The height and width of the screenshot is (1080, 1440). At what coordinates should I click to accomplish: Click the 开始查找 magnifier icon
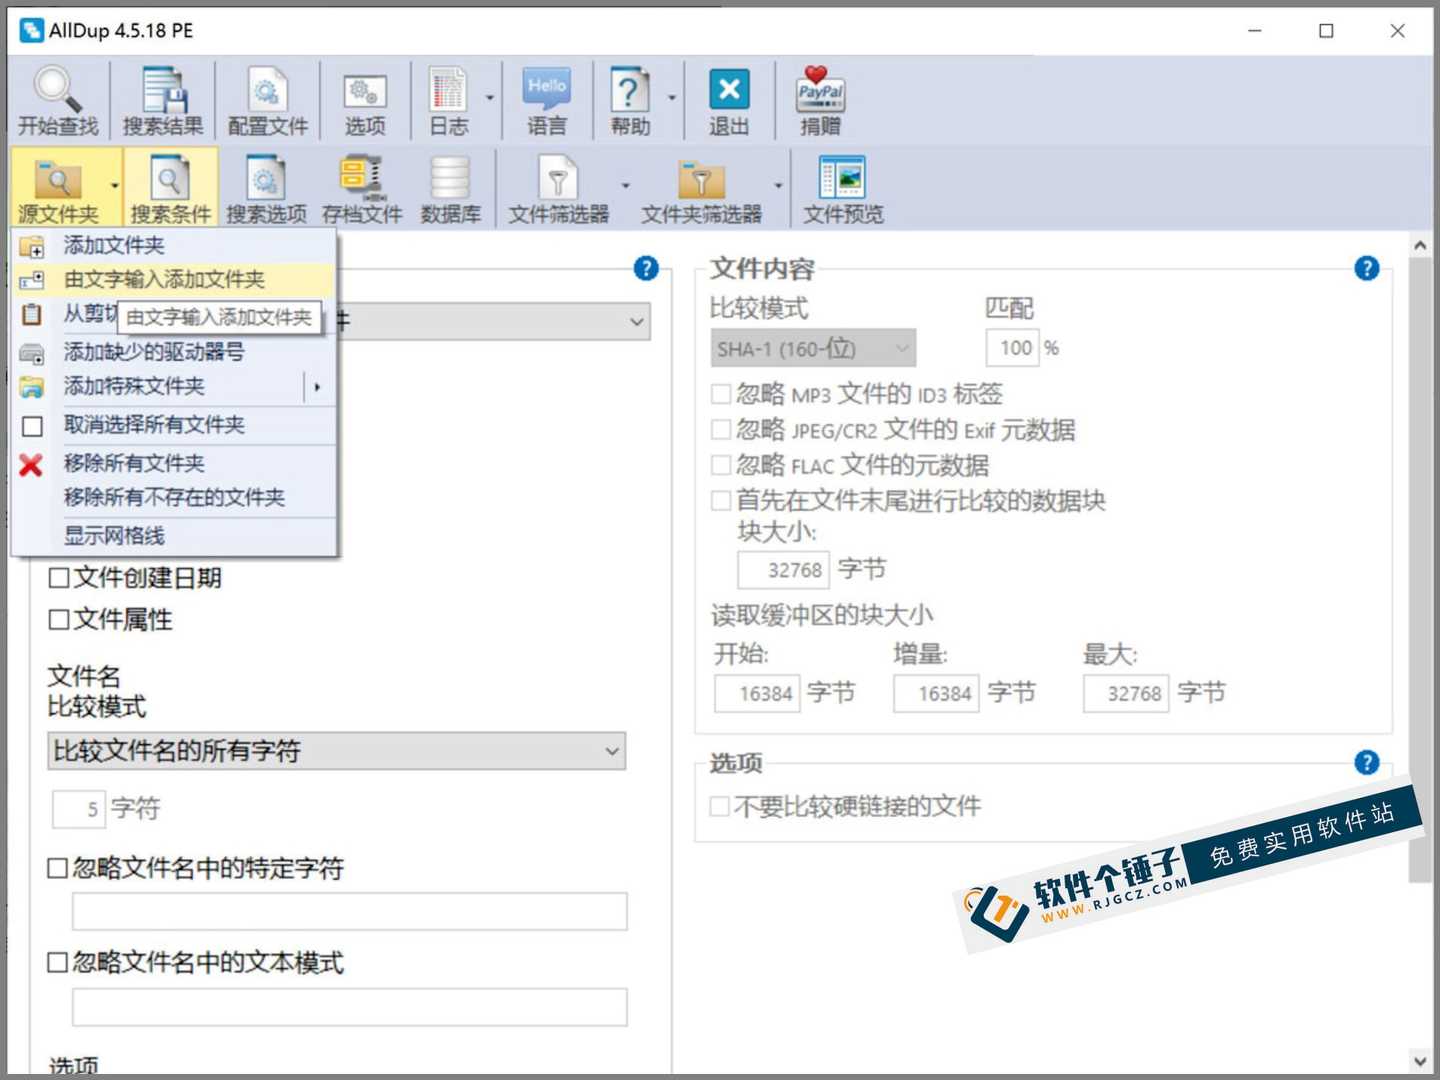tap(56, 91)
